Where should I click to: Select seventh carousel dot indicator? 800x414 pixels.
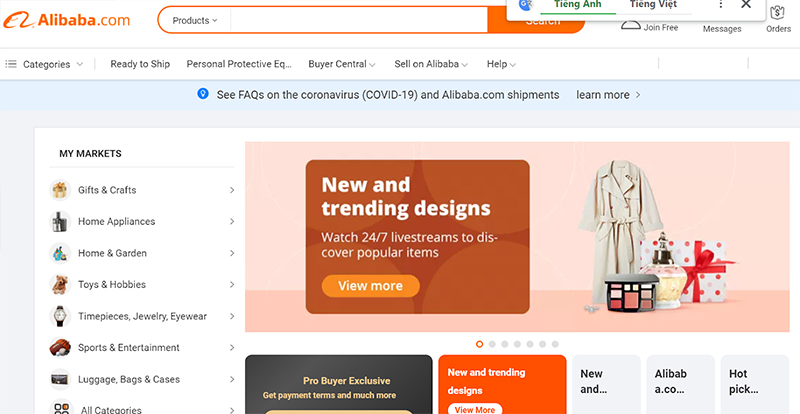coord(555,344)
